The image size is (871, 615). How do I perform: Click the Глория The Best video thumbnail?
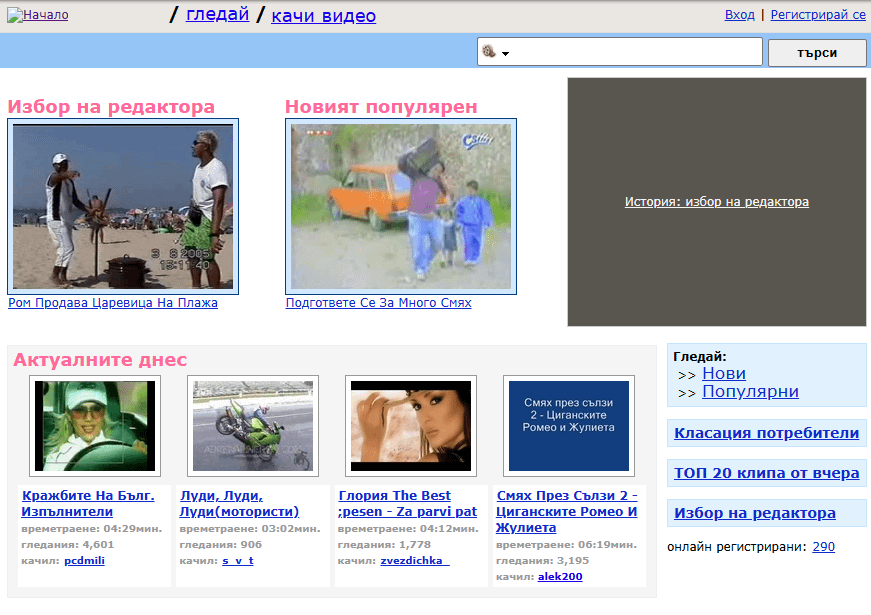click(x=410, y=426)
